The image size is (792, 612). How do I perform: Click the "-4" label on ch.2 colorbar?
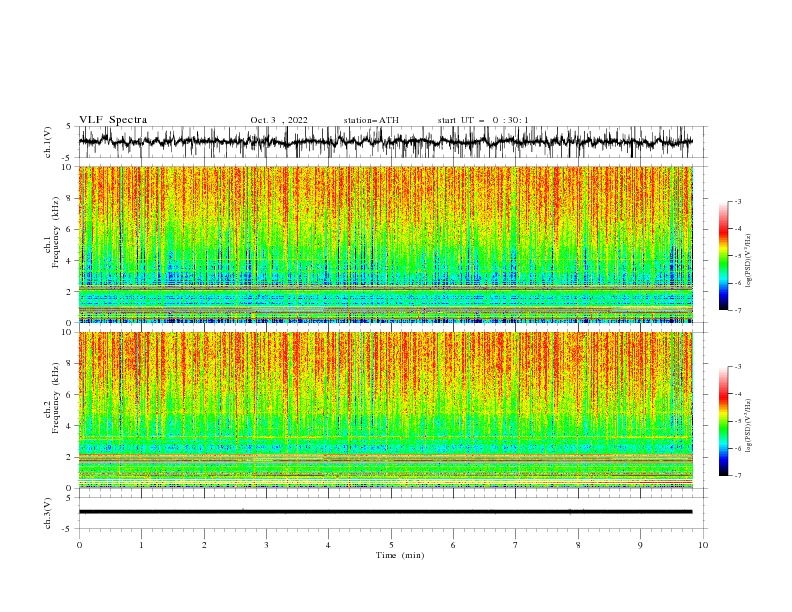point(738,394)
